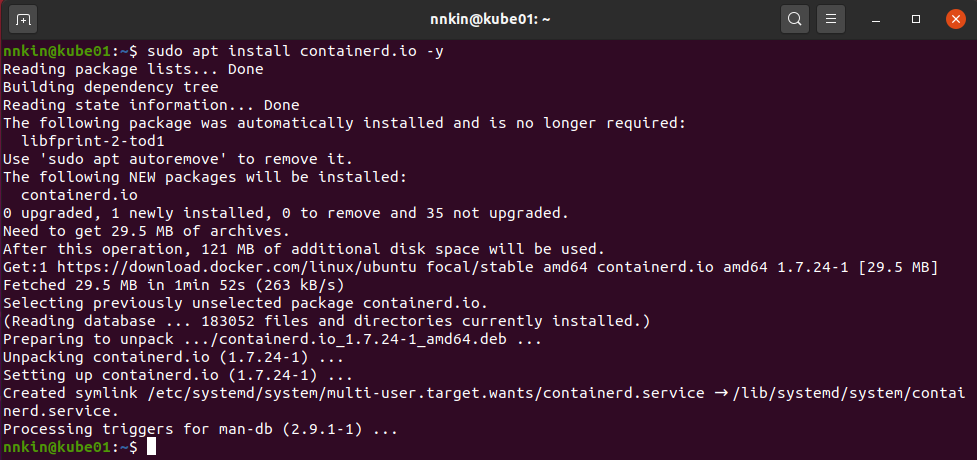Click the 'Unpacking containerd.io' line
The image size is (977, 460).
click(x=173, y=357)
